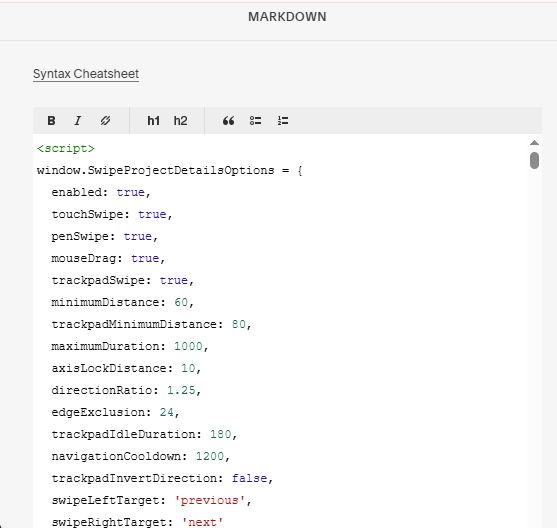Insert a hyperlink using the link icon
Image resolution: width=557 pixels, height=528 pixels.
(x=105, y=121)
